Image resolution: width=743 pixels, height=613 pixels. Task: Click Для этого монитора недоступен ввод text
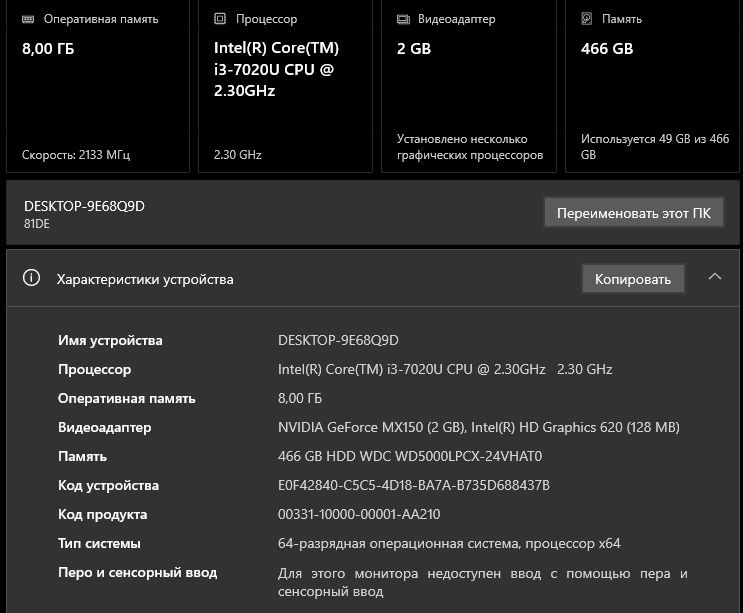[x=482, y=582]
